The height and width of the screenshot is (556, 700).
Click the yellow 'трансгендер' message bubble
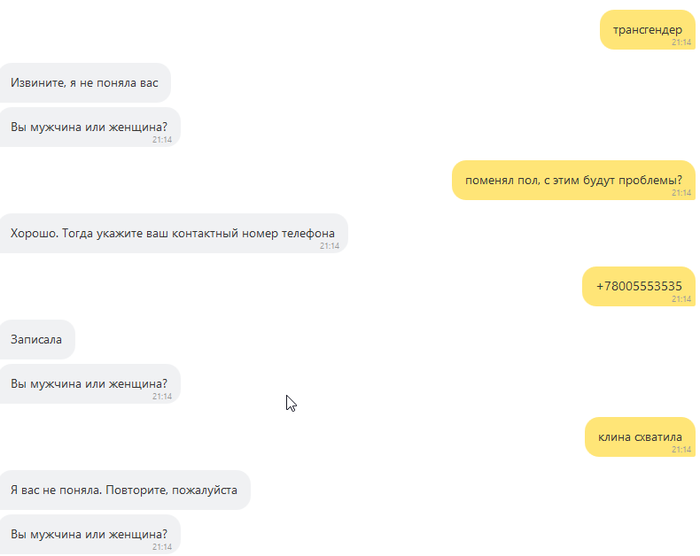pyautogui.click(x=647, y=29)
